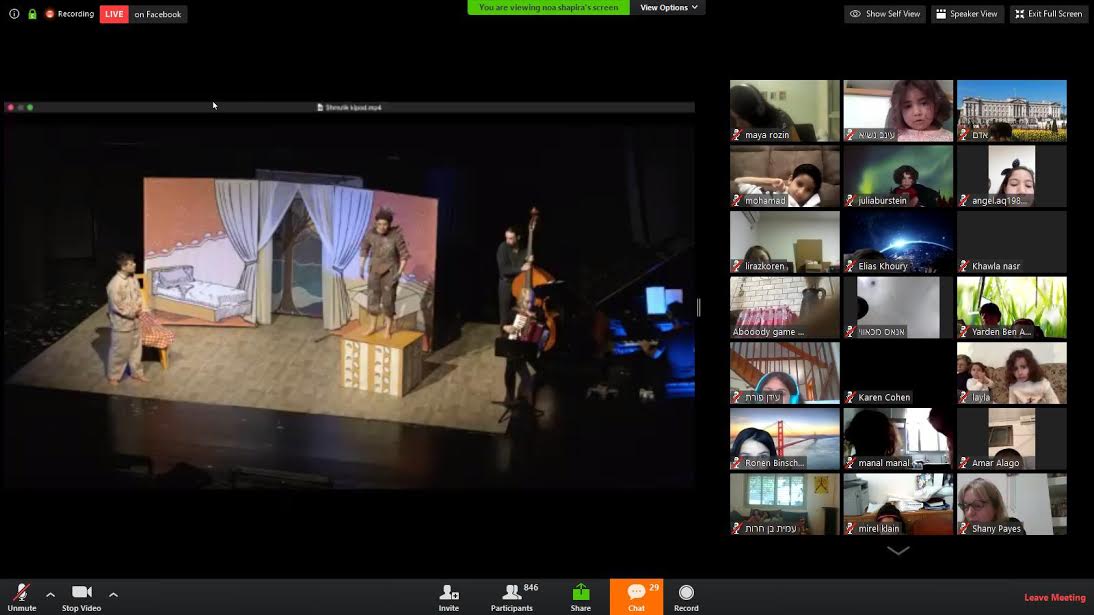Screen dimensions: 1094x615
Task: Toggle Stop Video camera button
Action: [82, 598]
